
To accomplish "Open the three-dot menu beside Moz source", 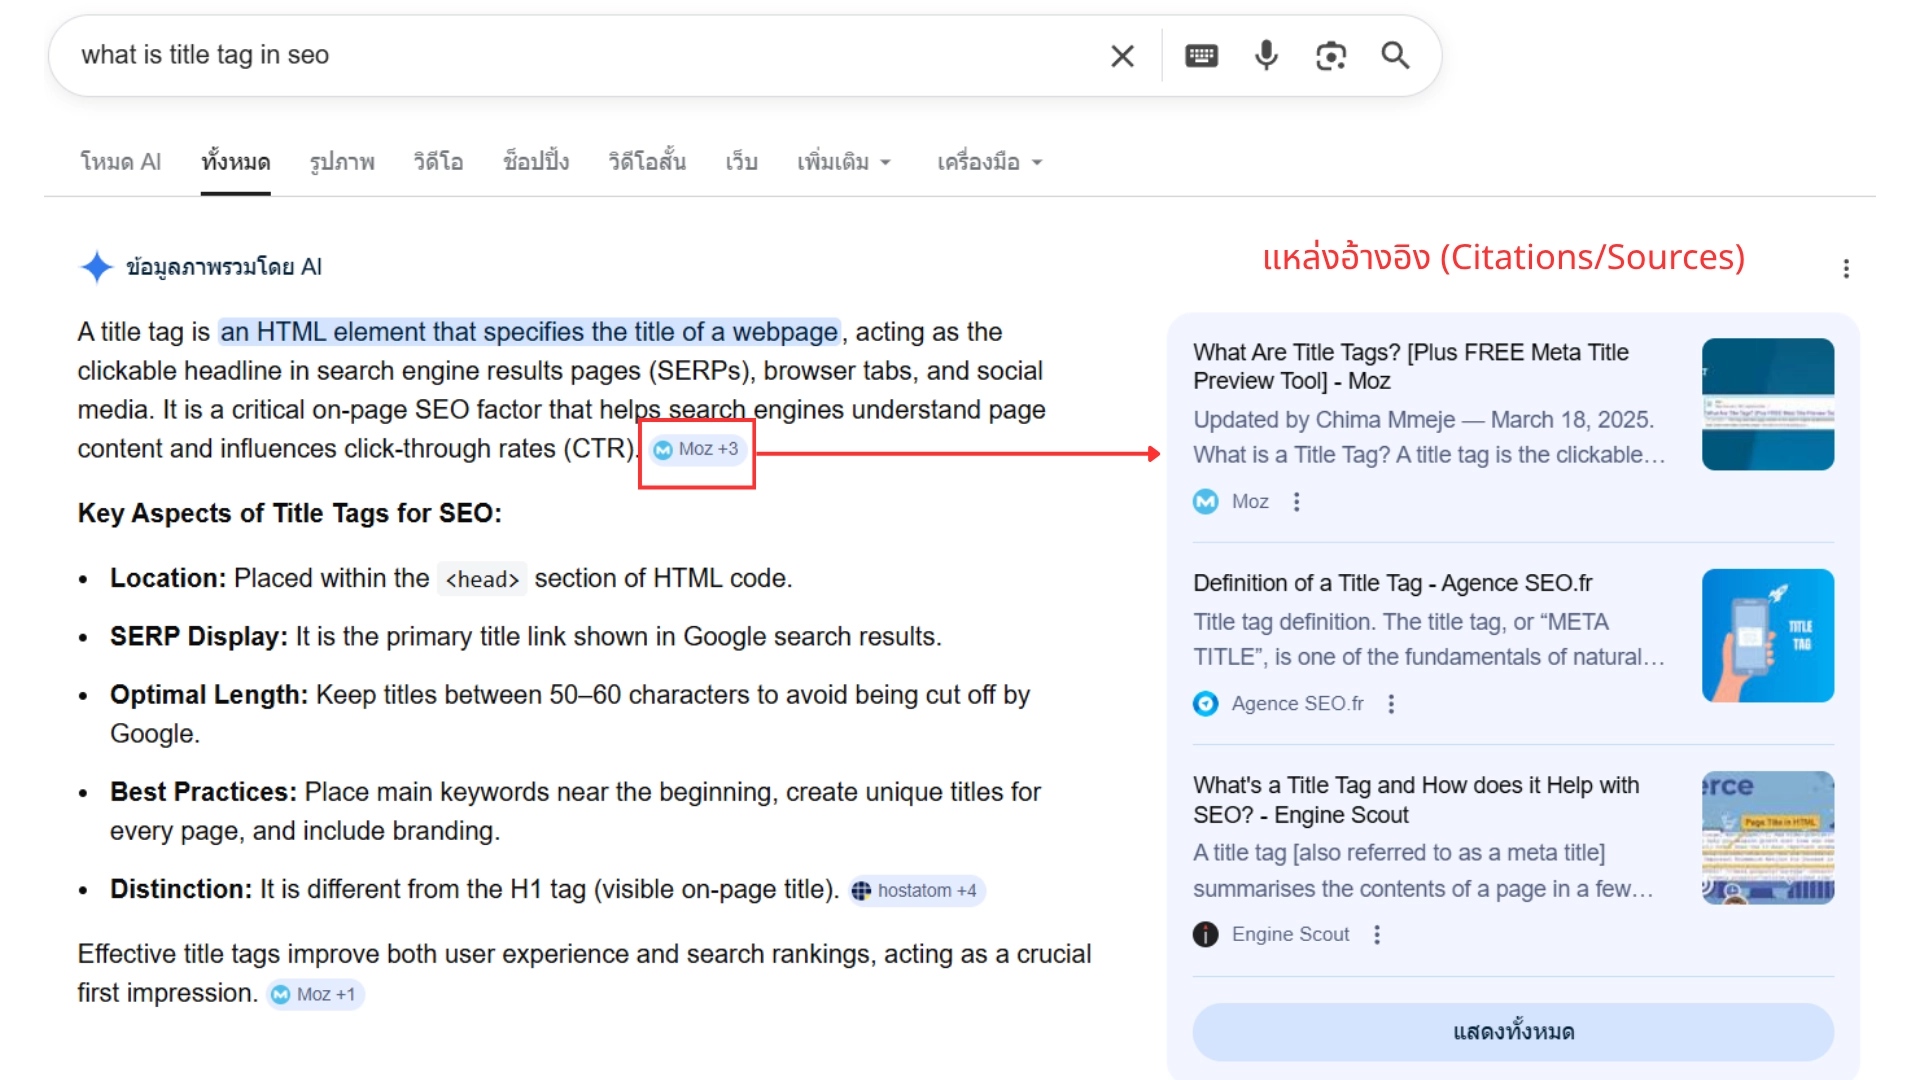I will coord(1297,502).
